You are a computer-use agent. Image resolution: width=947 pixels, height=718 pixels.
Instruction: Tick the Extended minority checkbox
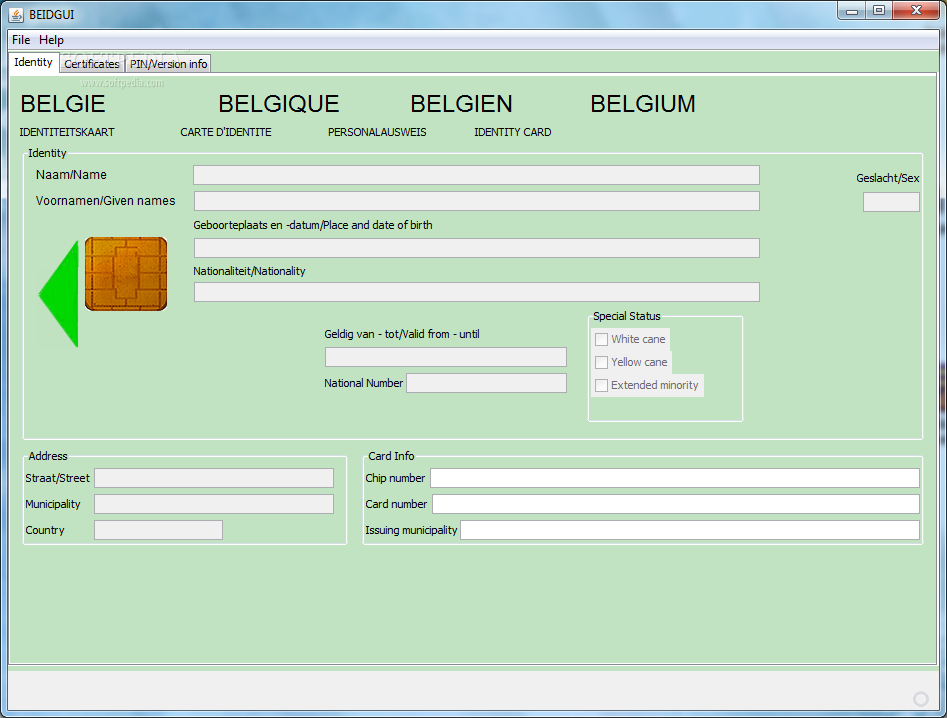(602, 385)
